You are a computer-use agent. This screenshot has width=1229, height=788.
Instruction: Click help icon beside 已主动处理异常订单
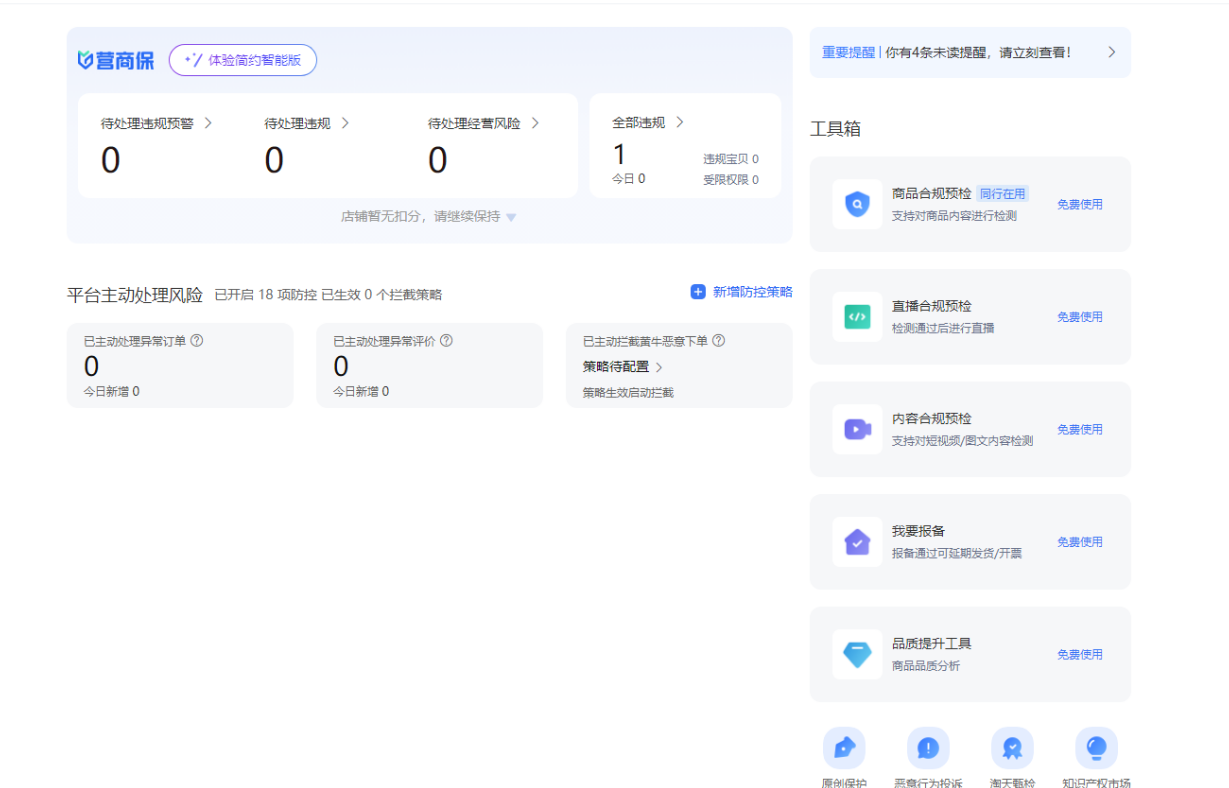click(x=197, y=340)
